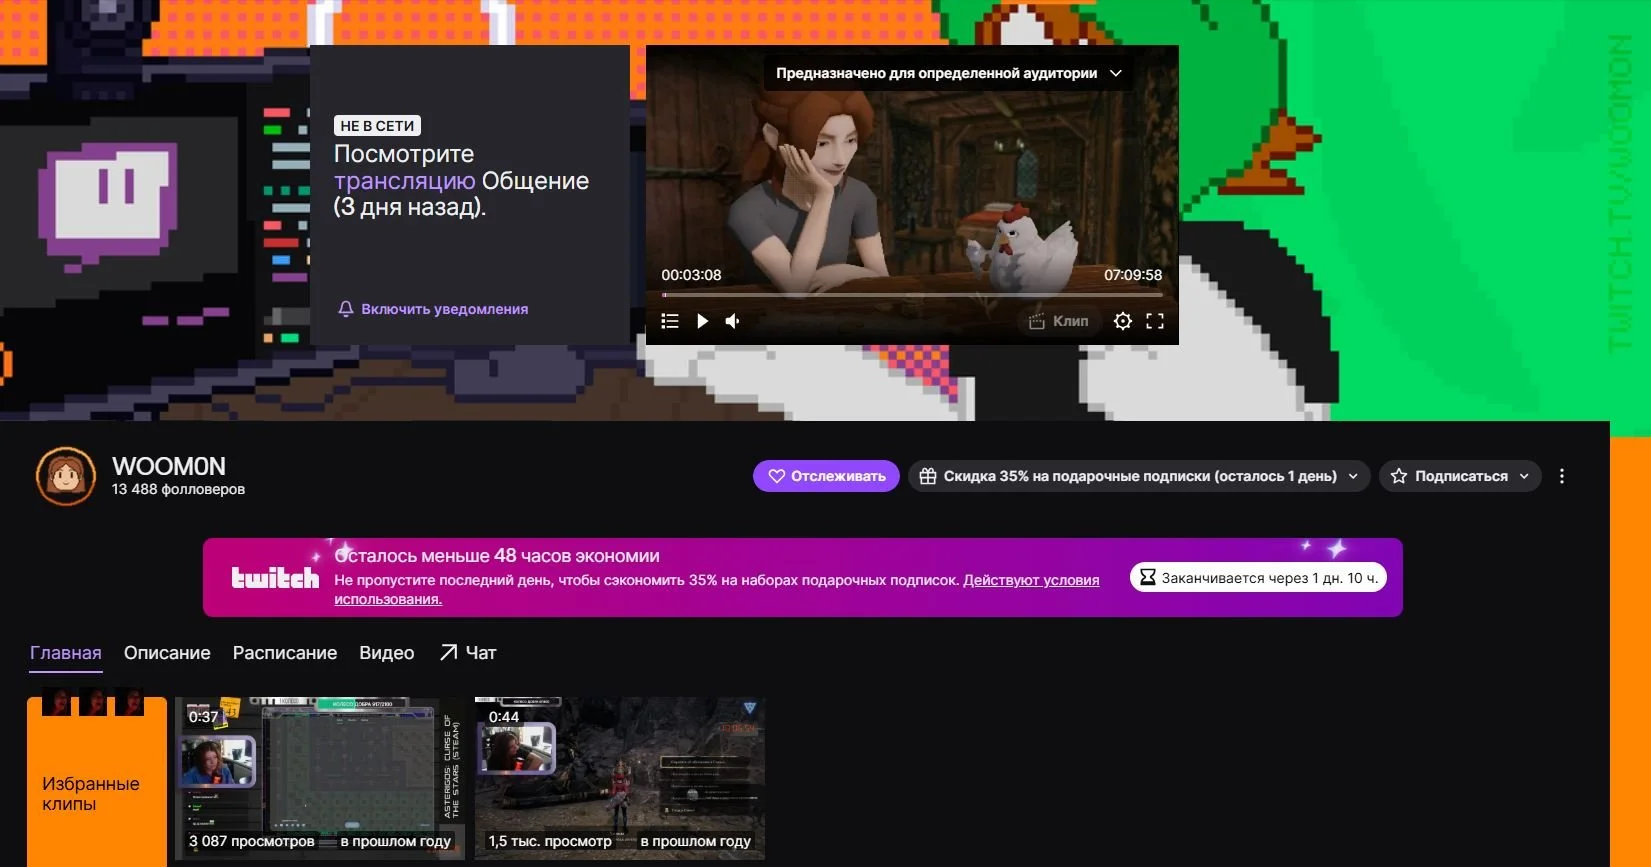This screenshot has width=1651, height=867.
Task: Turn on Включить уведомления
Action: pyautogui.click(x=433, y=309)
